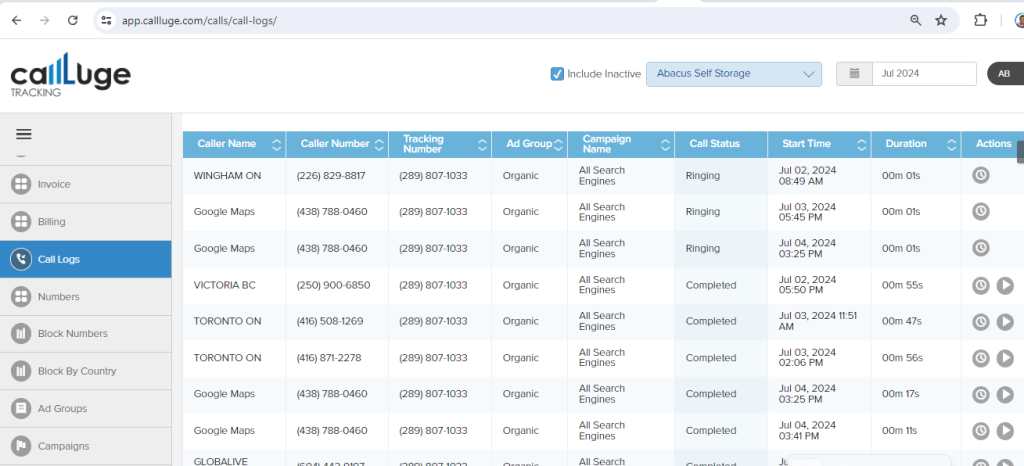This screenshot has height=466, width=1024.
Task: Open the Invoice sidebar page
Action: click(x=54, y=185)
